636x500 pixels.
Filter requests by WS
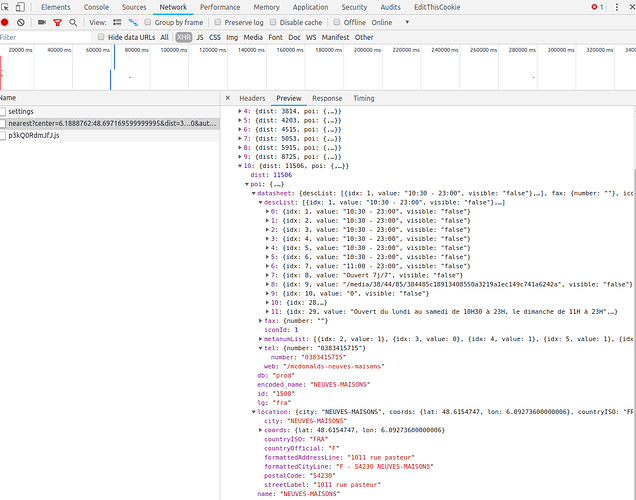pos(311,37)
